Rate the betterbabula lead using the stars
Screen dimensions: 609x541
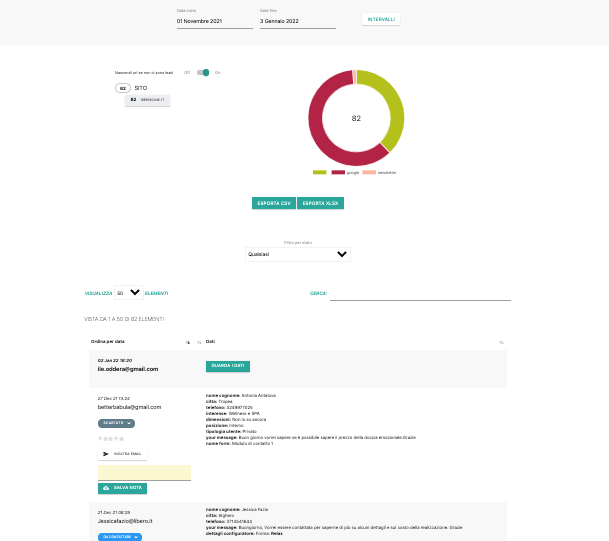pyautogui.click(x=110, y=438)
